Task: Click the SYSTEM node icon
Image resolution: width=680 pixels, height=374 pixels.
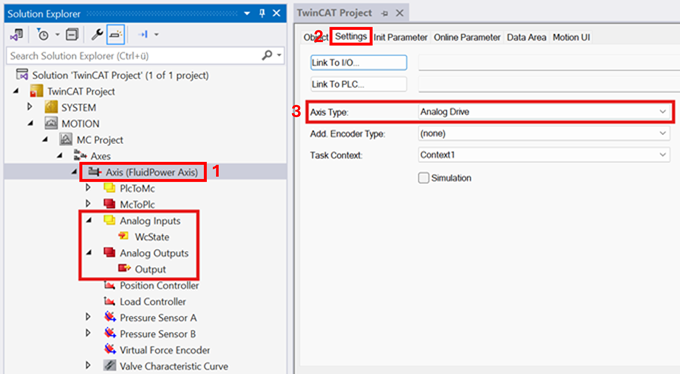Action: point(51,107)
